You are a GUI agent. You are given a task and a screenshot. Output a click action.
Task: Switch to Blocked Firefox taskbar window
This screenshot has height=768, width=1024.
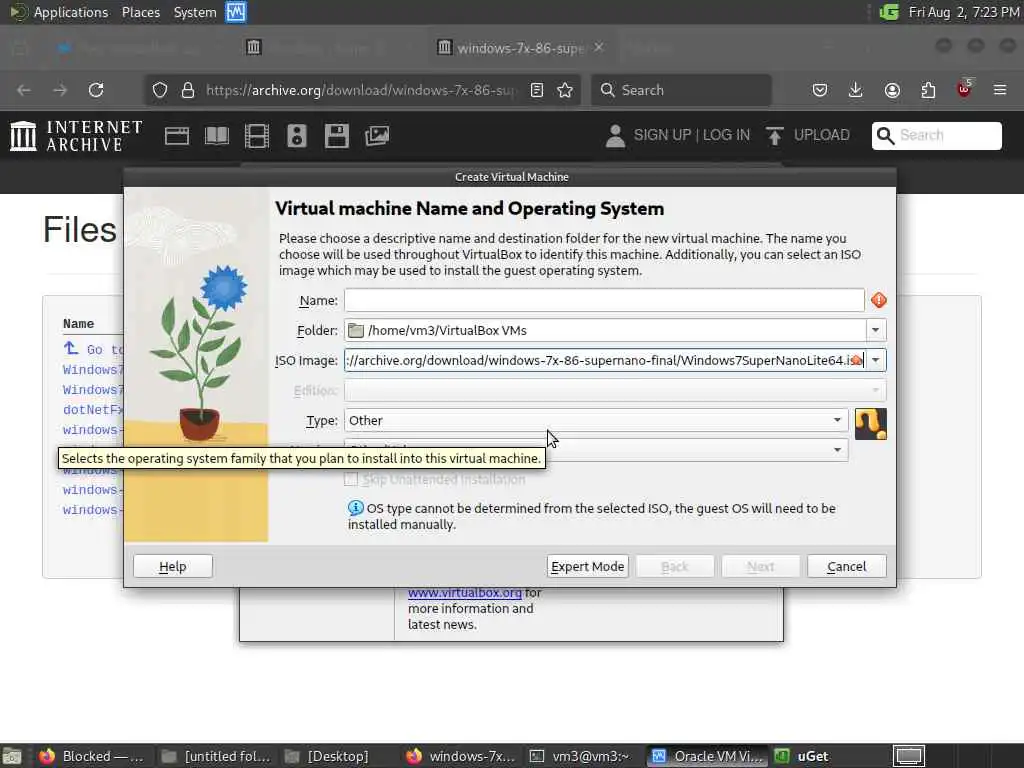tap(90, 756)
